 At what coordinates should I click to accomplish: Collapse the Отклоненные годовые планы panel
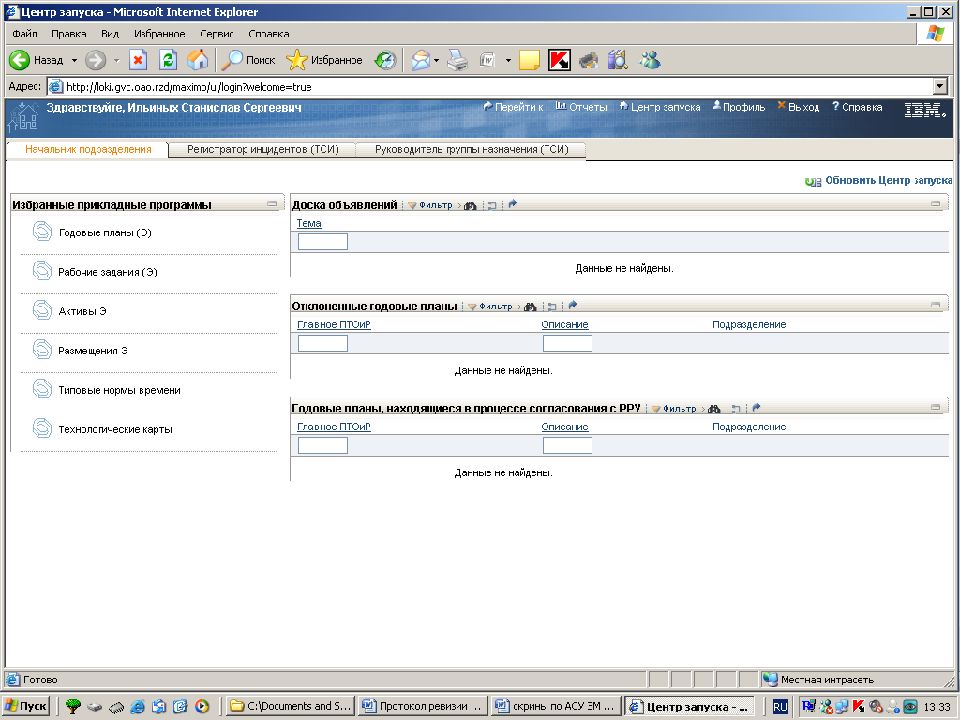936,305
